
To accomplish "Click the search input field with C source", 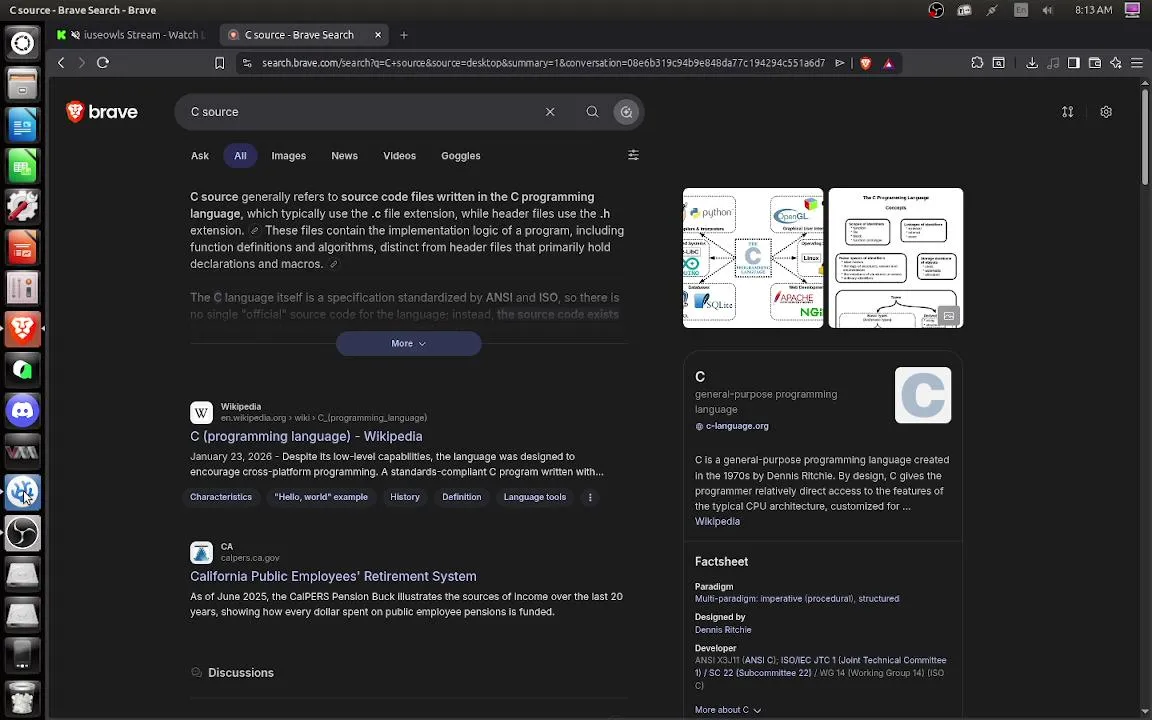I will tap(360, 112).
